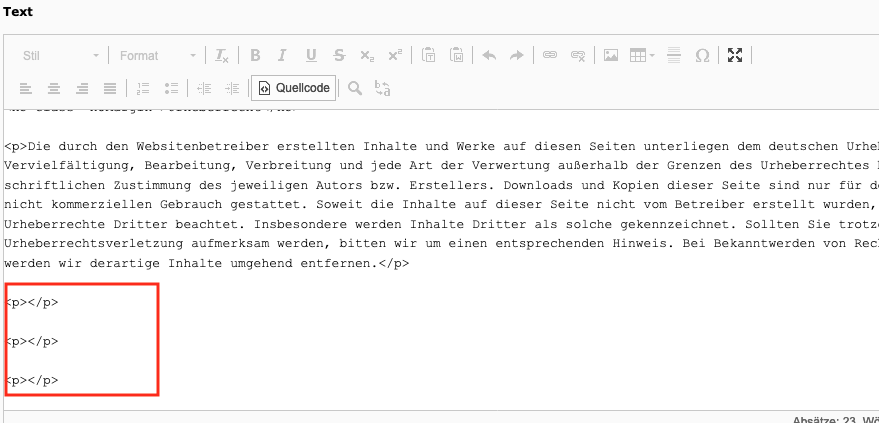This screenshot has height=423, width=879.
Task: Click the insert horizontal line icon
Action: click(673, 55)
